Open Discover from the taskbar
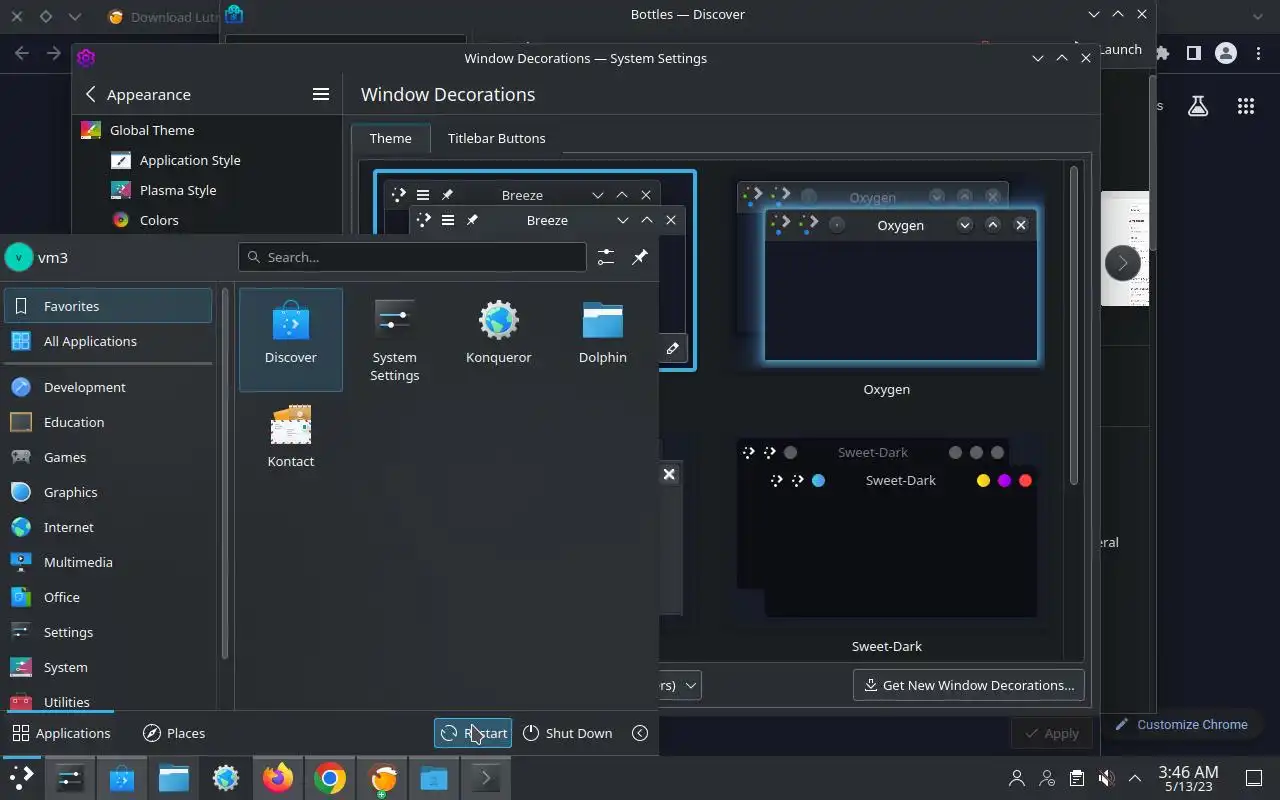1280x800 pixels. [x=122, y=778]
